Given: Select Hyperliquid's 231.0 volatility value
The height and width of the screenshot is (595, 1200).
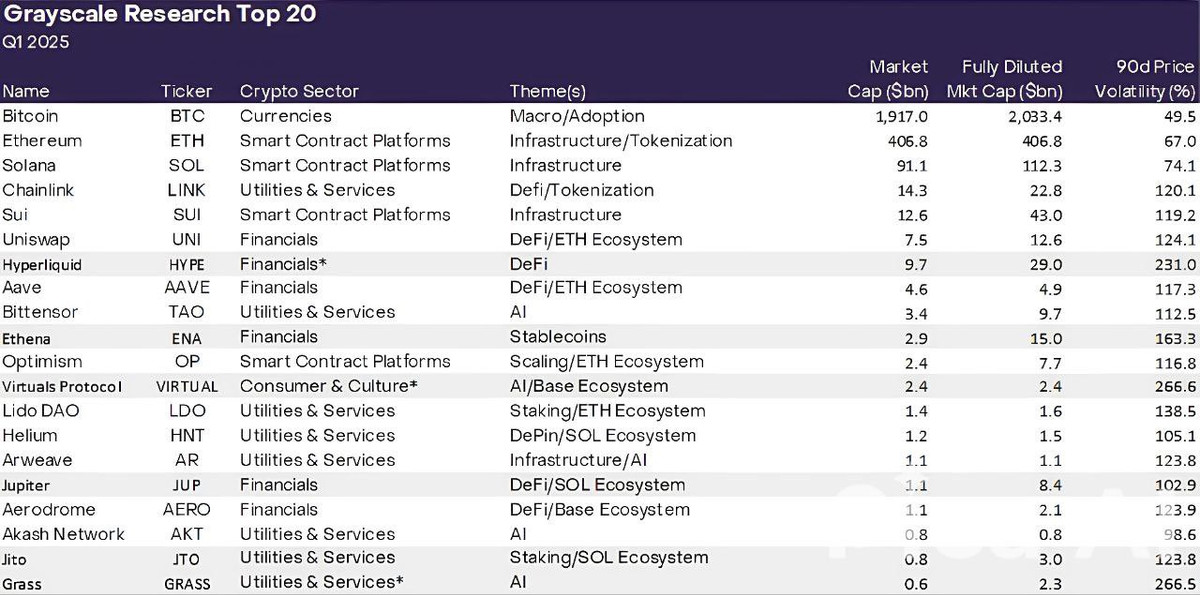Looking at the screenshot, I should click(1175, 265).
